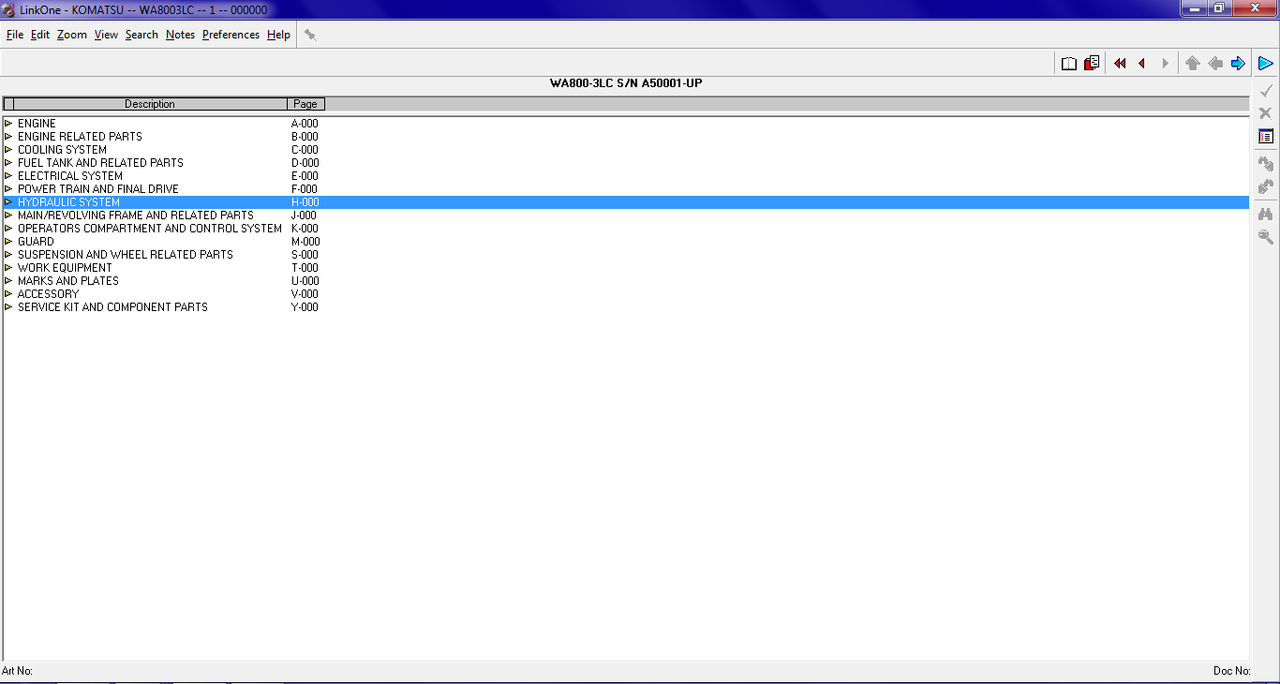
Task: Click the Page column header
Action: [306, 104]
